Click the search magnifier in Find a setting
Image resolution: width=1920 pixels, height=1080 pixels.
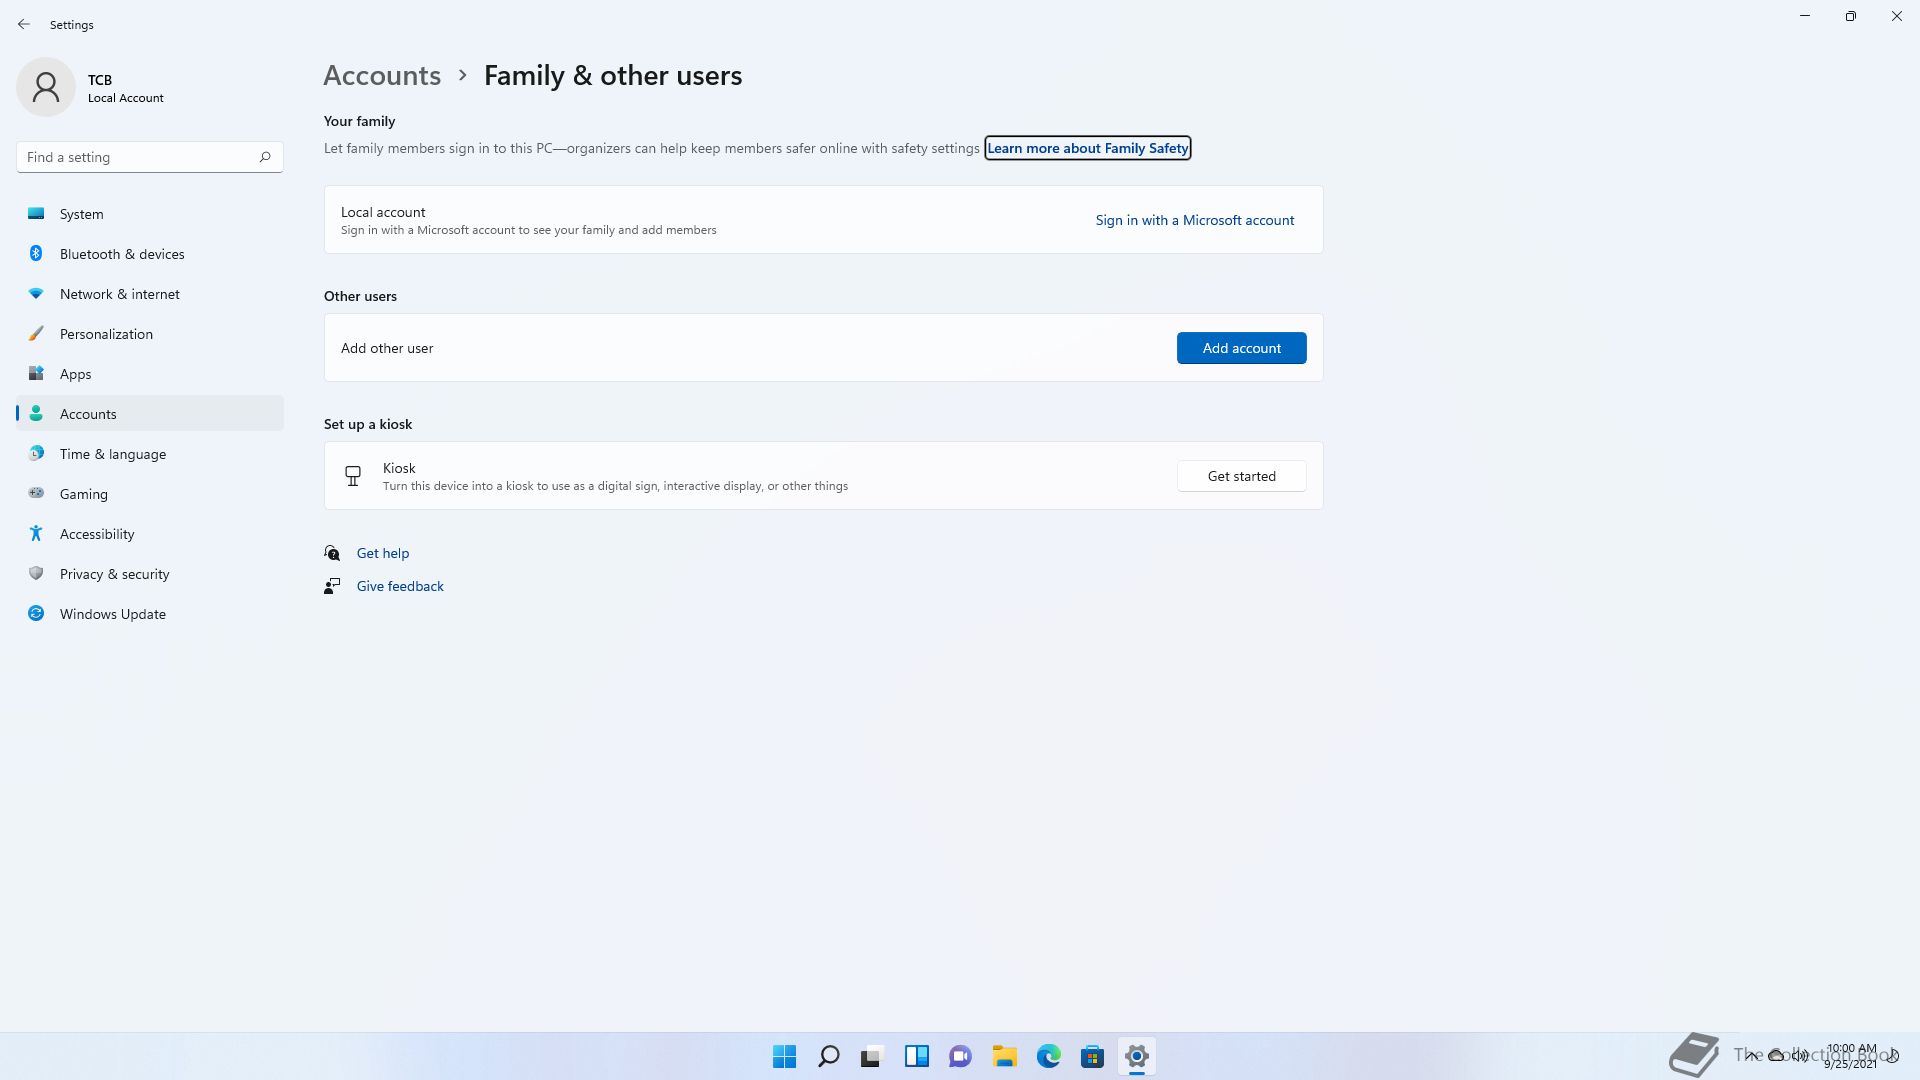[x=265, y=157]
